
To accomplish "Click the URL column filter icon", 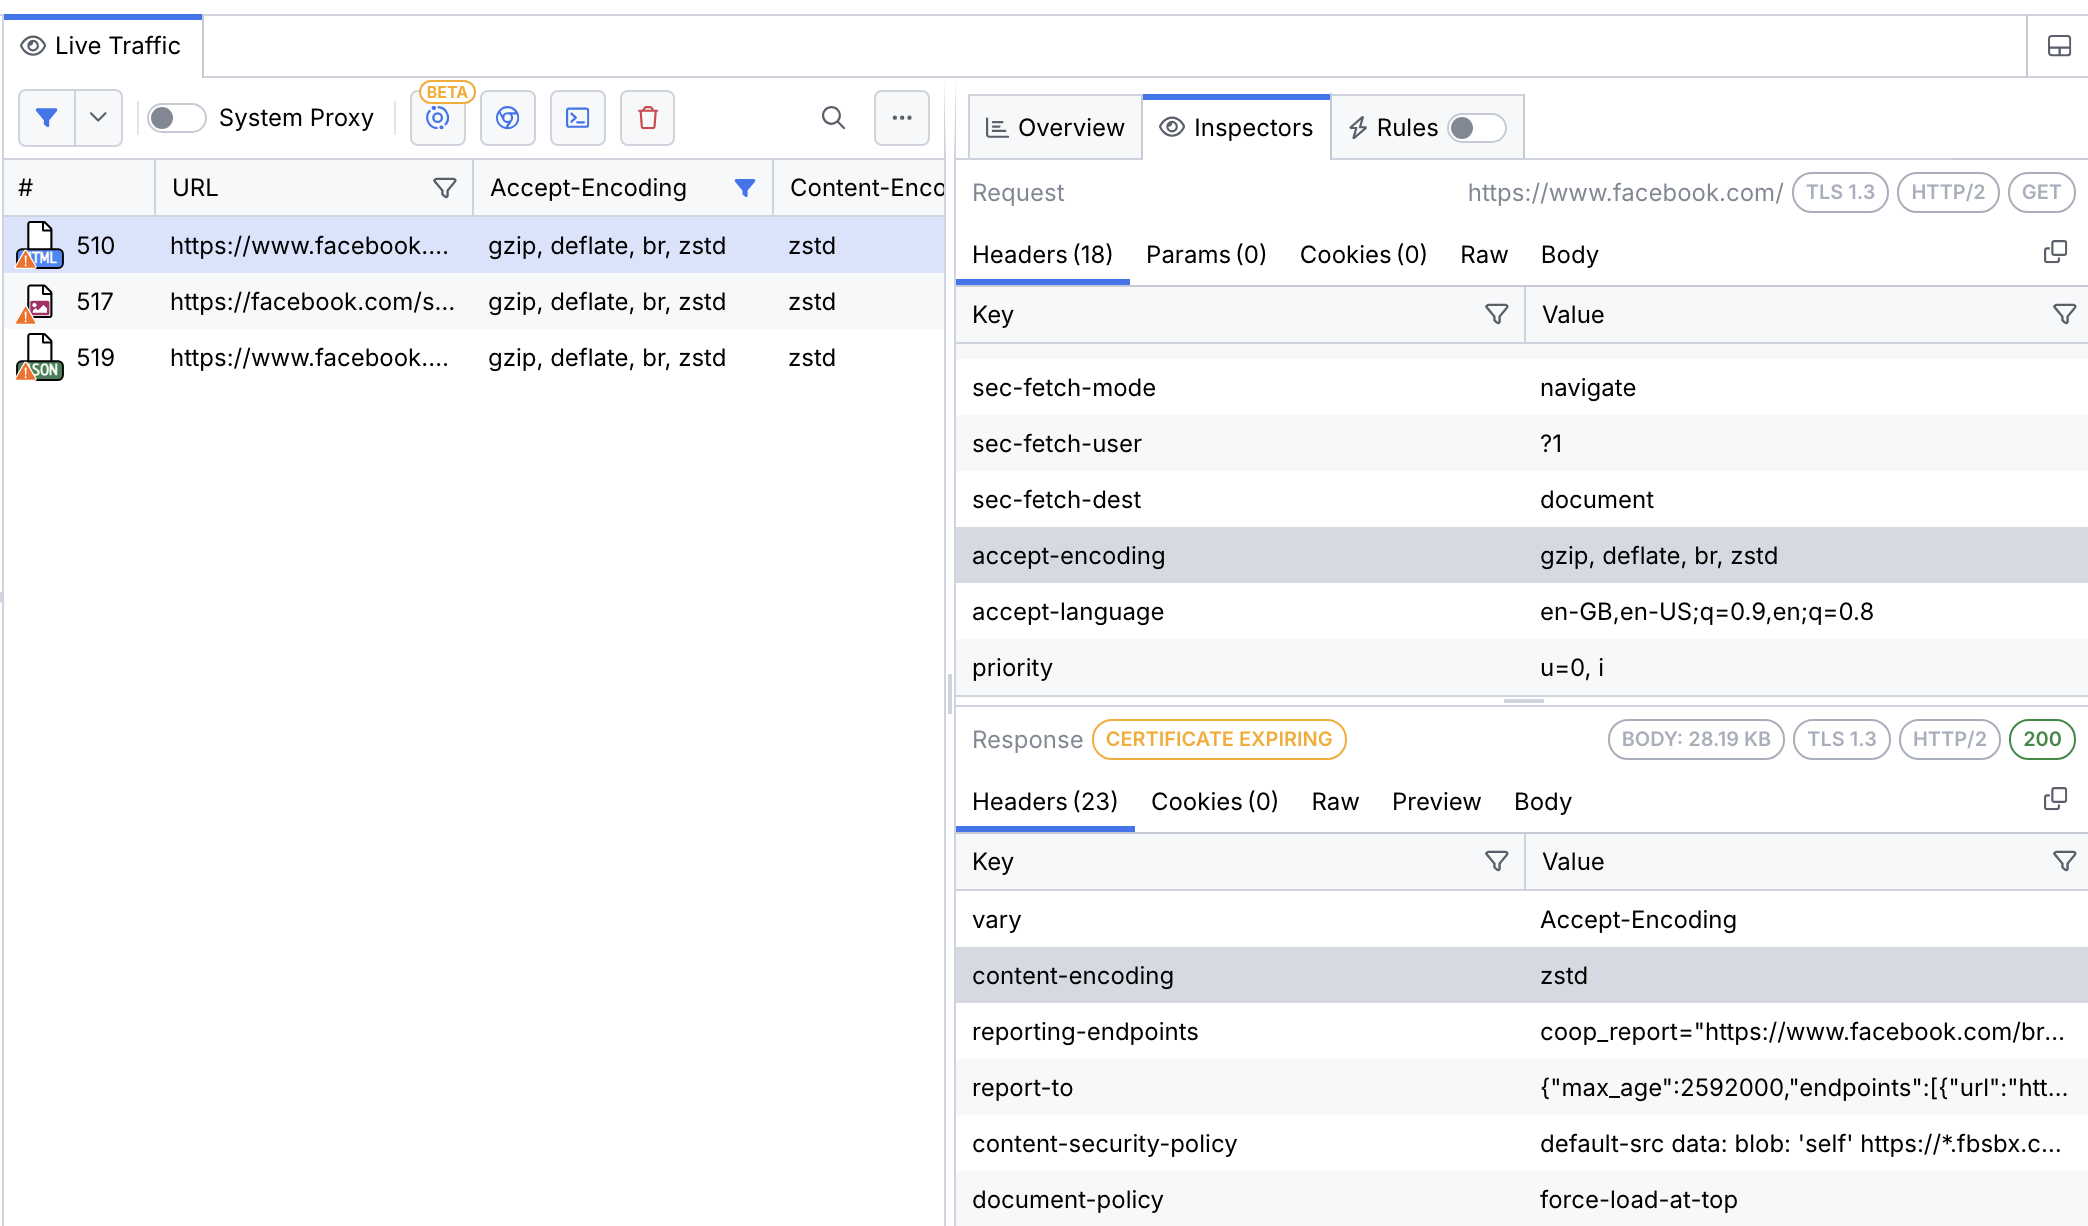I will coord(444,188).
